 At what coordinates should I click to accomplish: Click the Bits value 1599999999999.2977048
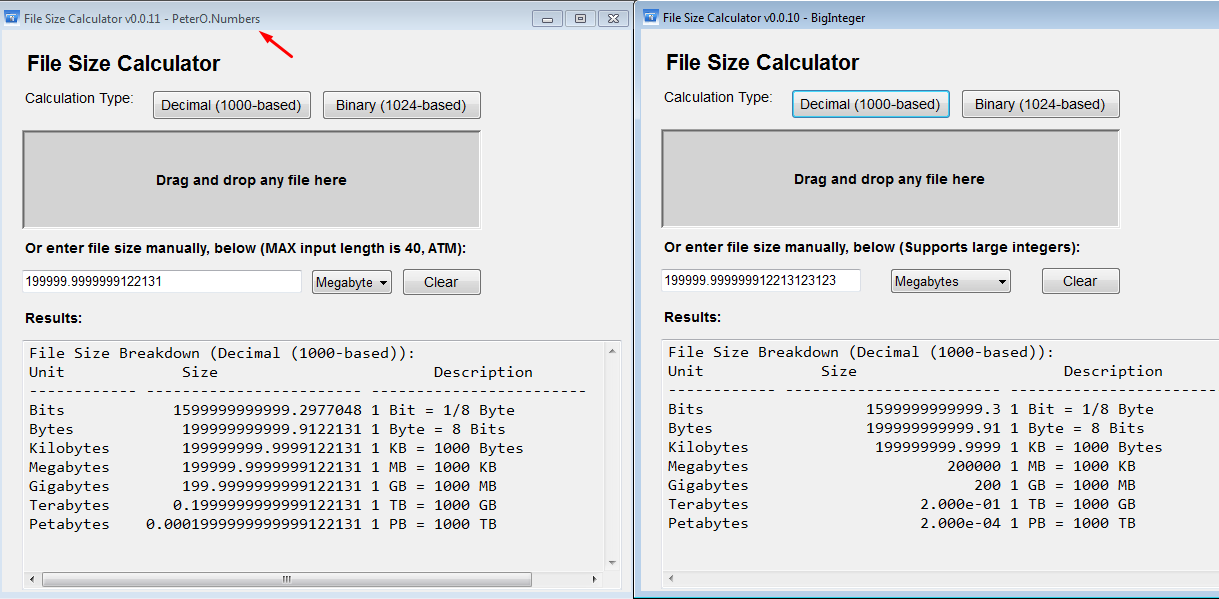267,410
